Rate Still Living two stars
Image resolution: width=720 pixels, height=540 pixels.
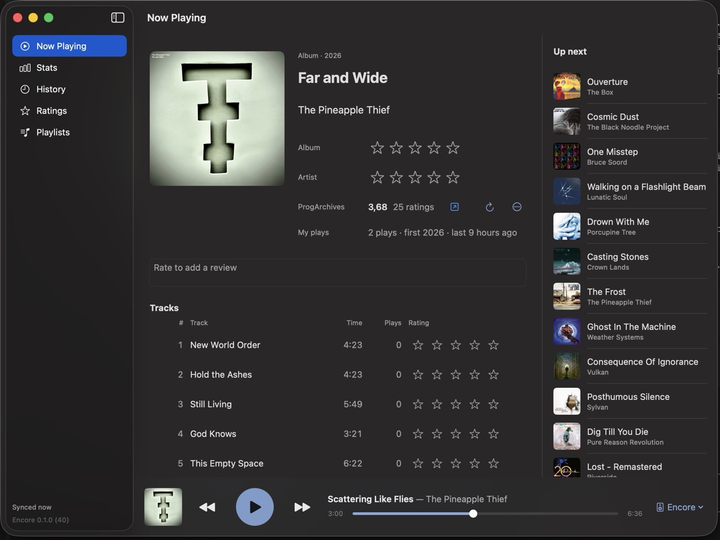point(437,404)
